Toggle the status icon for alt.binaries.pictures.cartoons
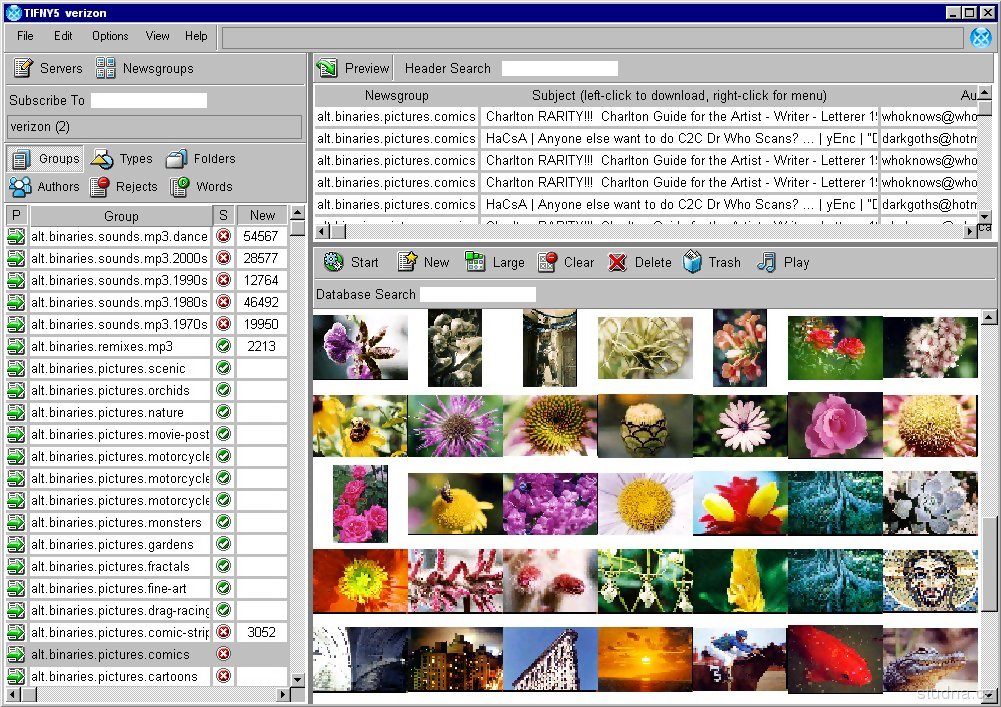Screen dimensions: 1001x707 (x=223, y=677)
